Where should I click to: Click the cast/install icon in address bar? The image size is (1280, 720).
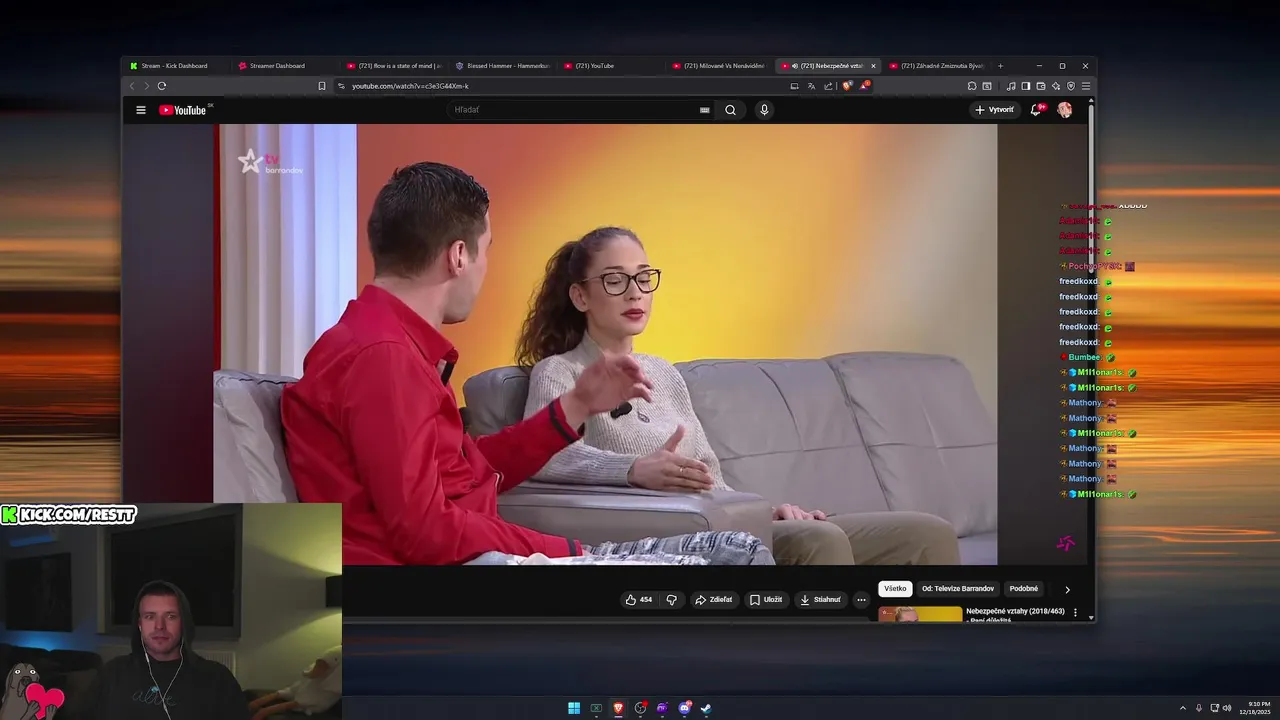(x=794, y=86)
